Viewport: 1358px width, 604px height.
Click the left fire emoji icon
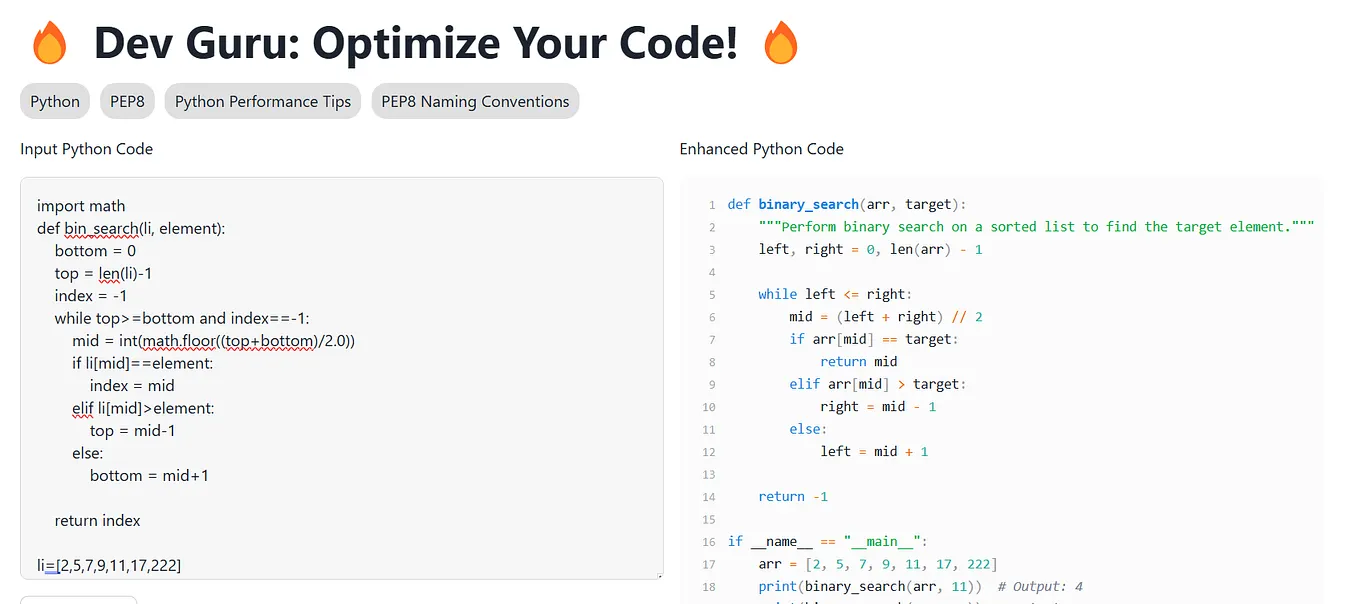coord(50,43)
